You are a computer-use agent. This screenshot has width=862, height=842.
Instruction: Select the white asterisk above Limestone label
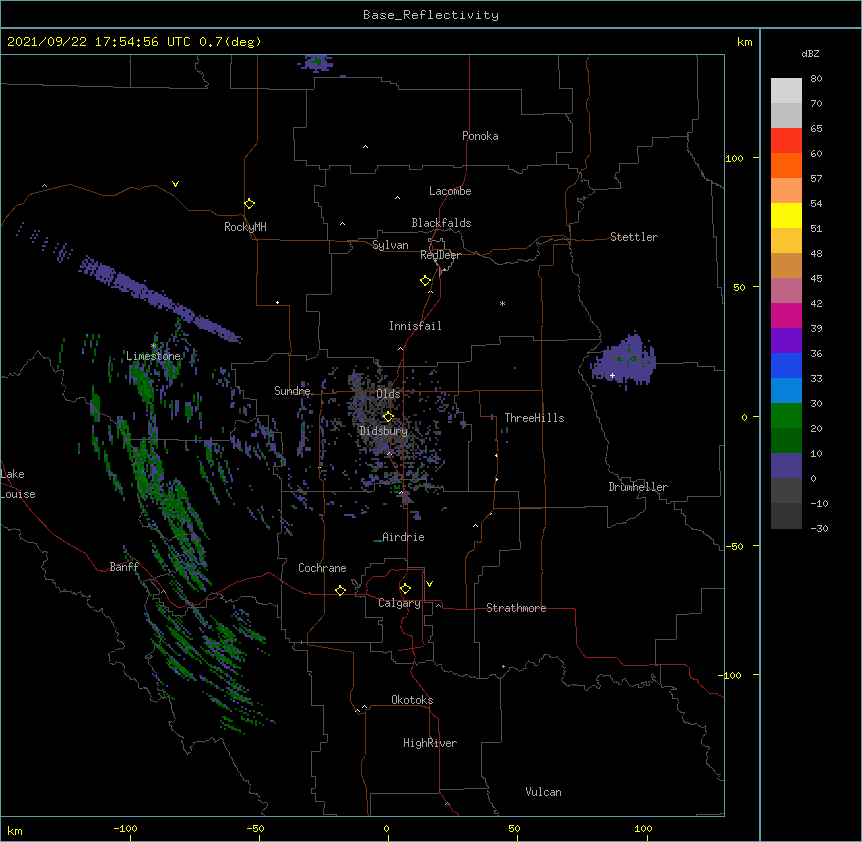click(x=153, y=346)
